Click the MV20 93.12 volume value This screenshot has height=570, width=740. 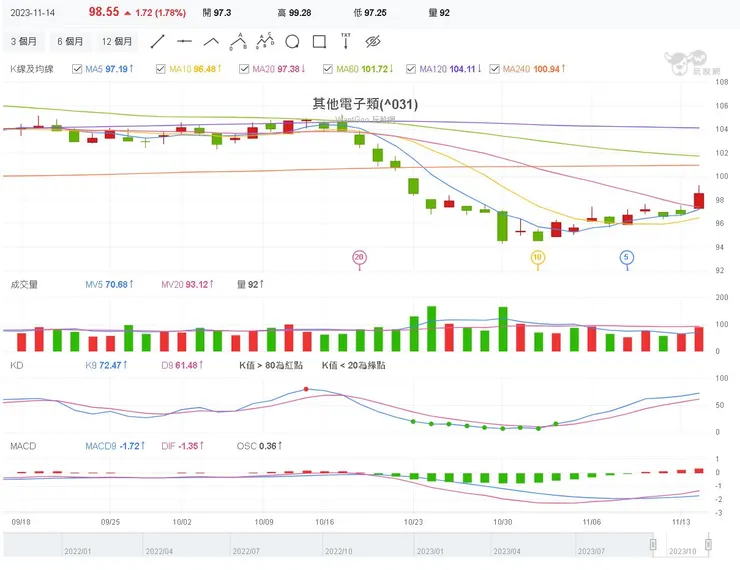187,285
